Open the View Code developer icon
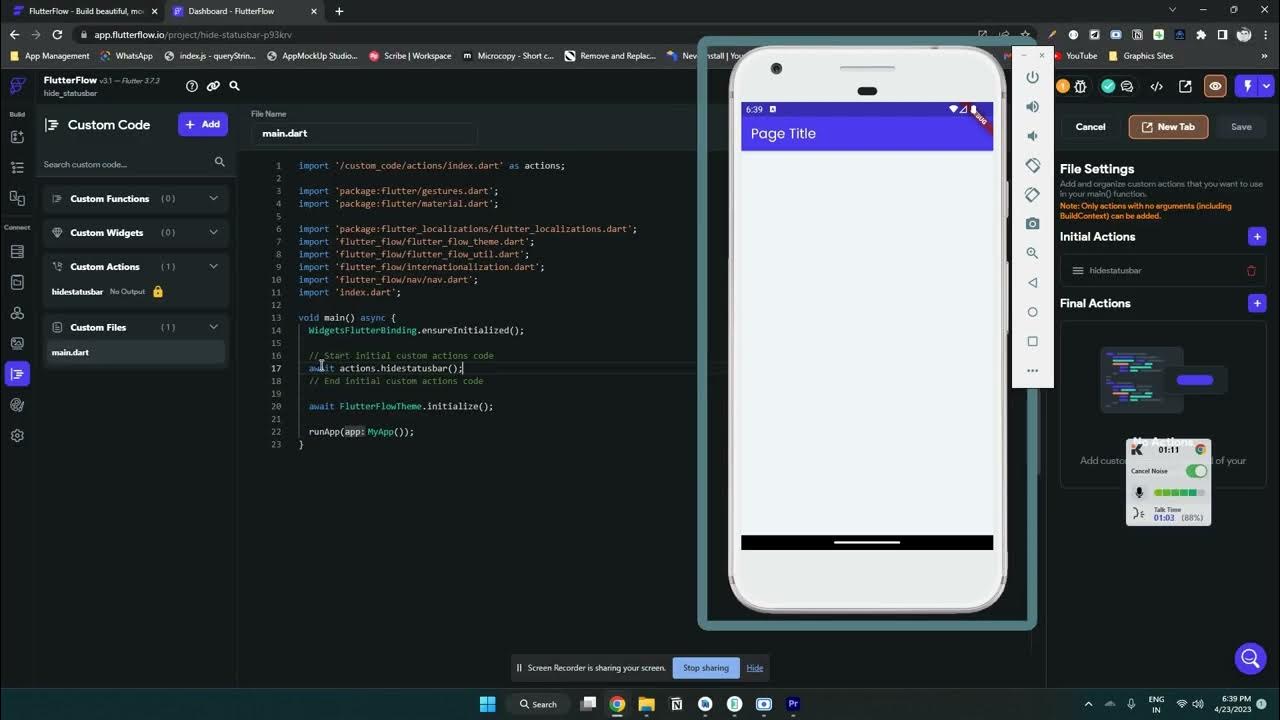 tap(1156, 86)
